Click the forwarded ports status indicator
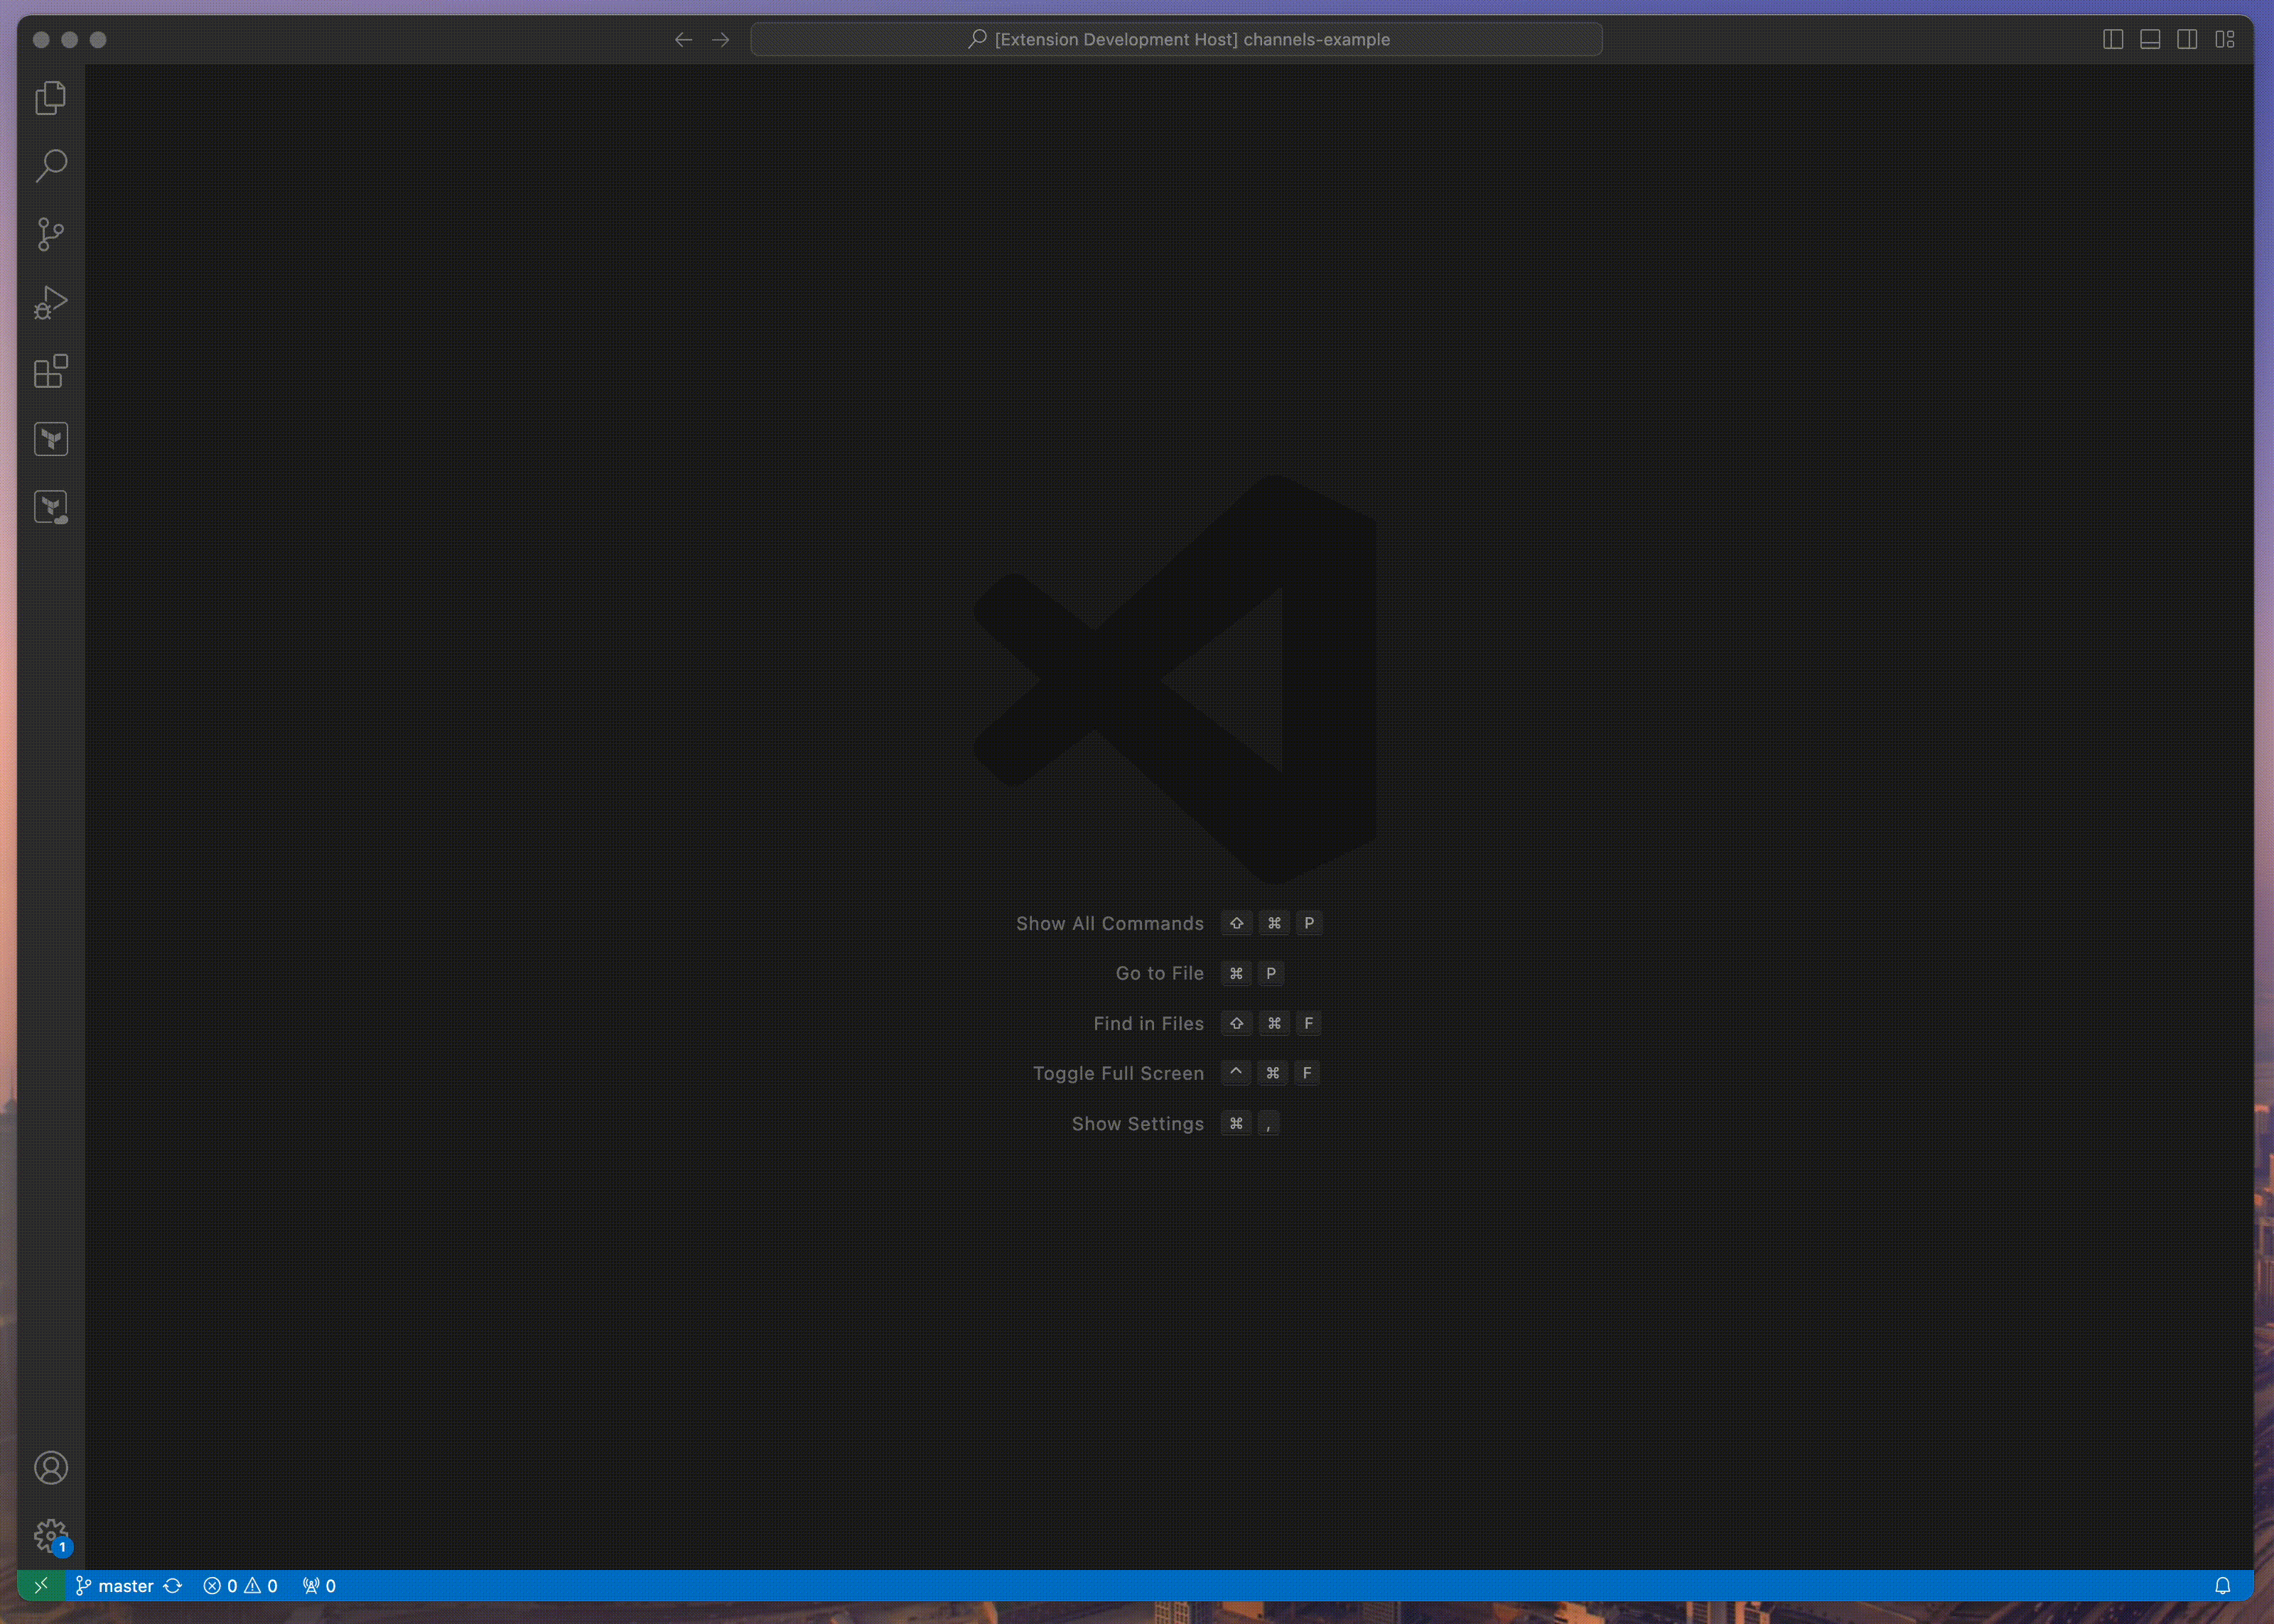This screenshot has width=2274, height=1624. [319, 1586]
